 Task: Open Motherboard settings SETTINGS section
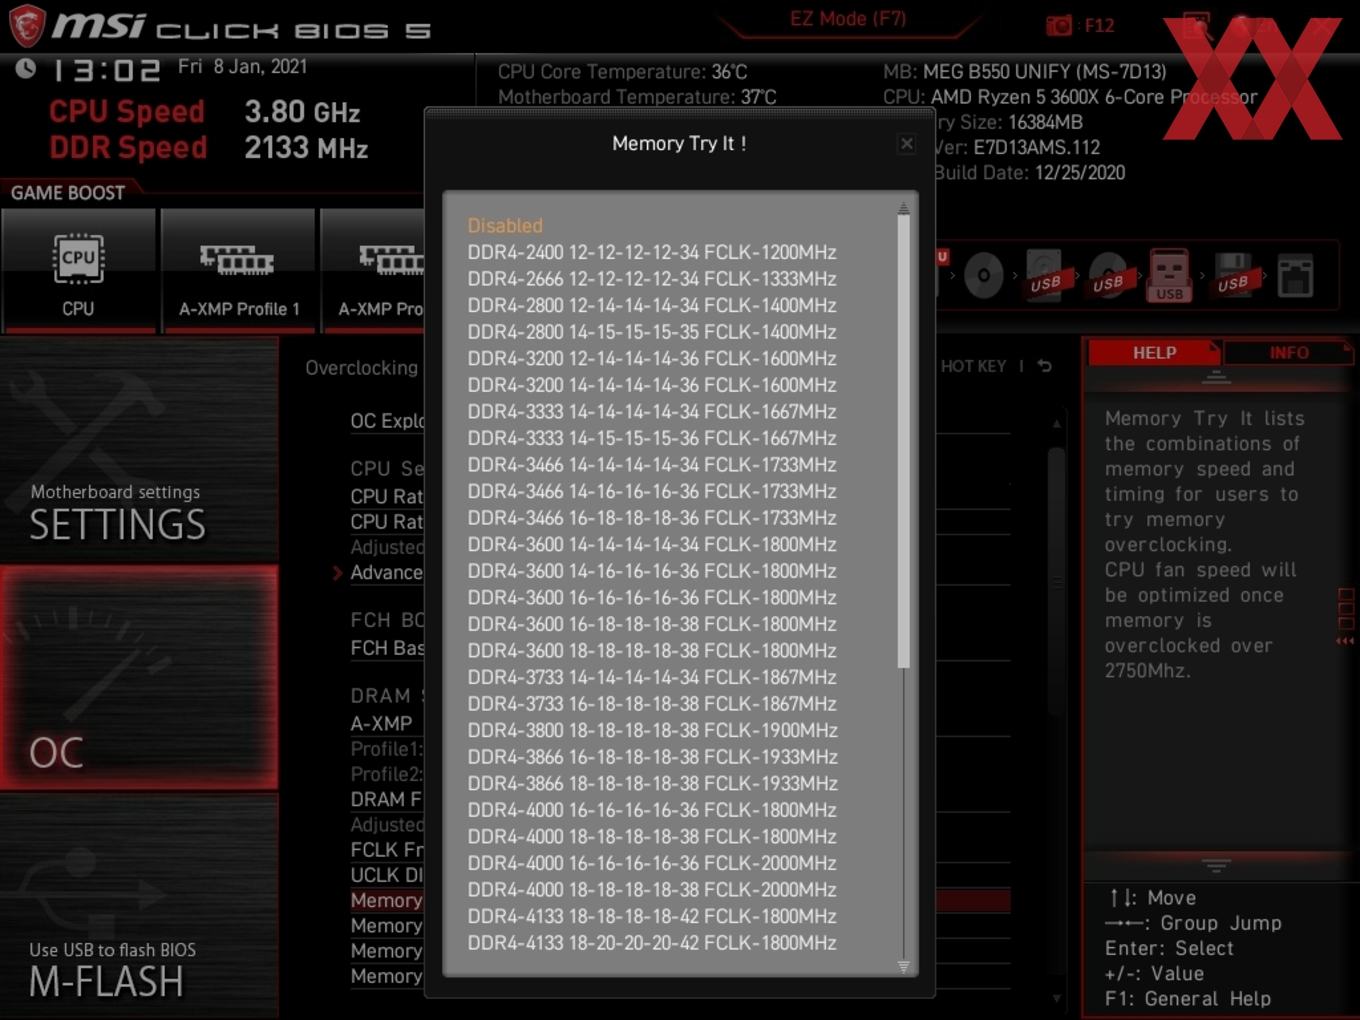139,450
